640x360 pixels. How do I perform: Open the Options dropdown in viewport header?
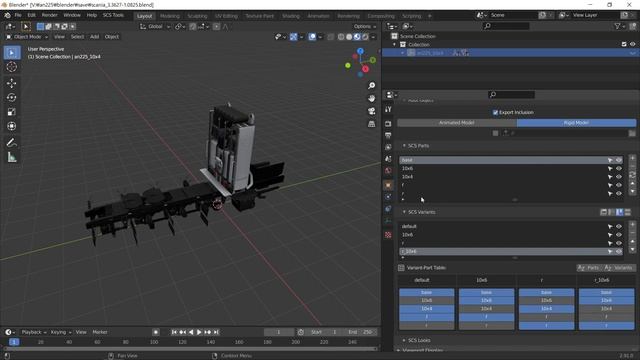coord(365,27)
